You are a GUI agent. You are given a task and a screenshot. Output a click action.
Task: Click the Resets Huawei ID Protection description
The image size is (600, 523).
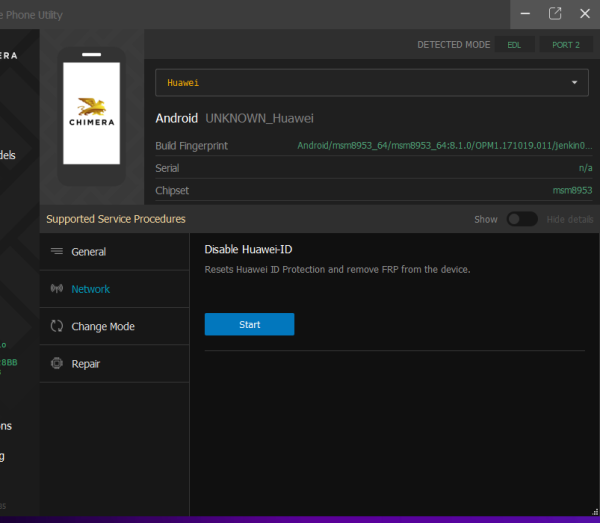coord(337,269)
